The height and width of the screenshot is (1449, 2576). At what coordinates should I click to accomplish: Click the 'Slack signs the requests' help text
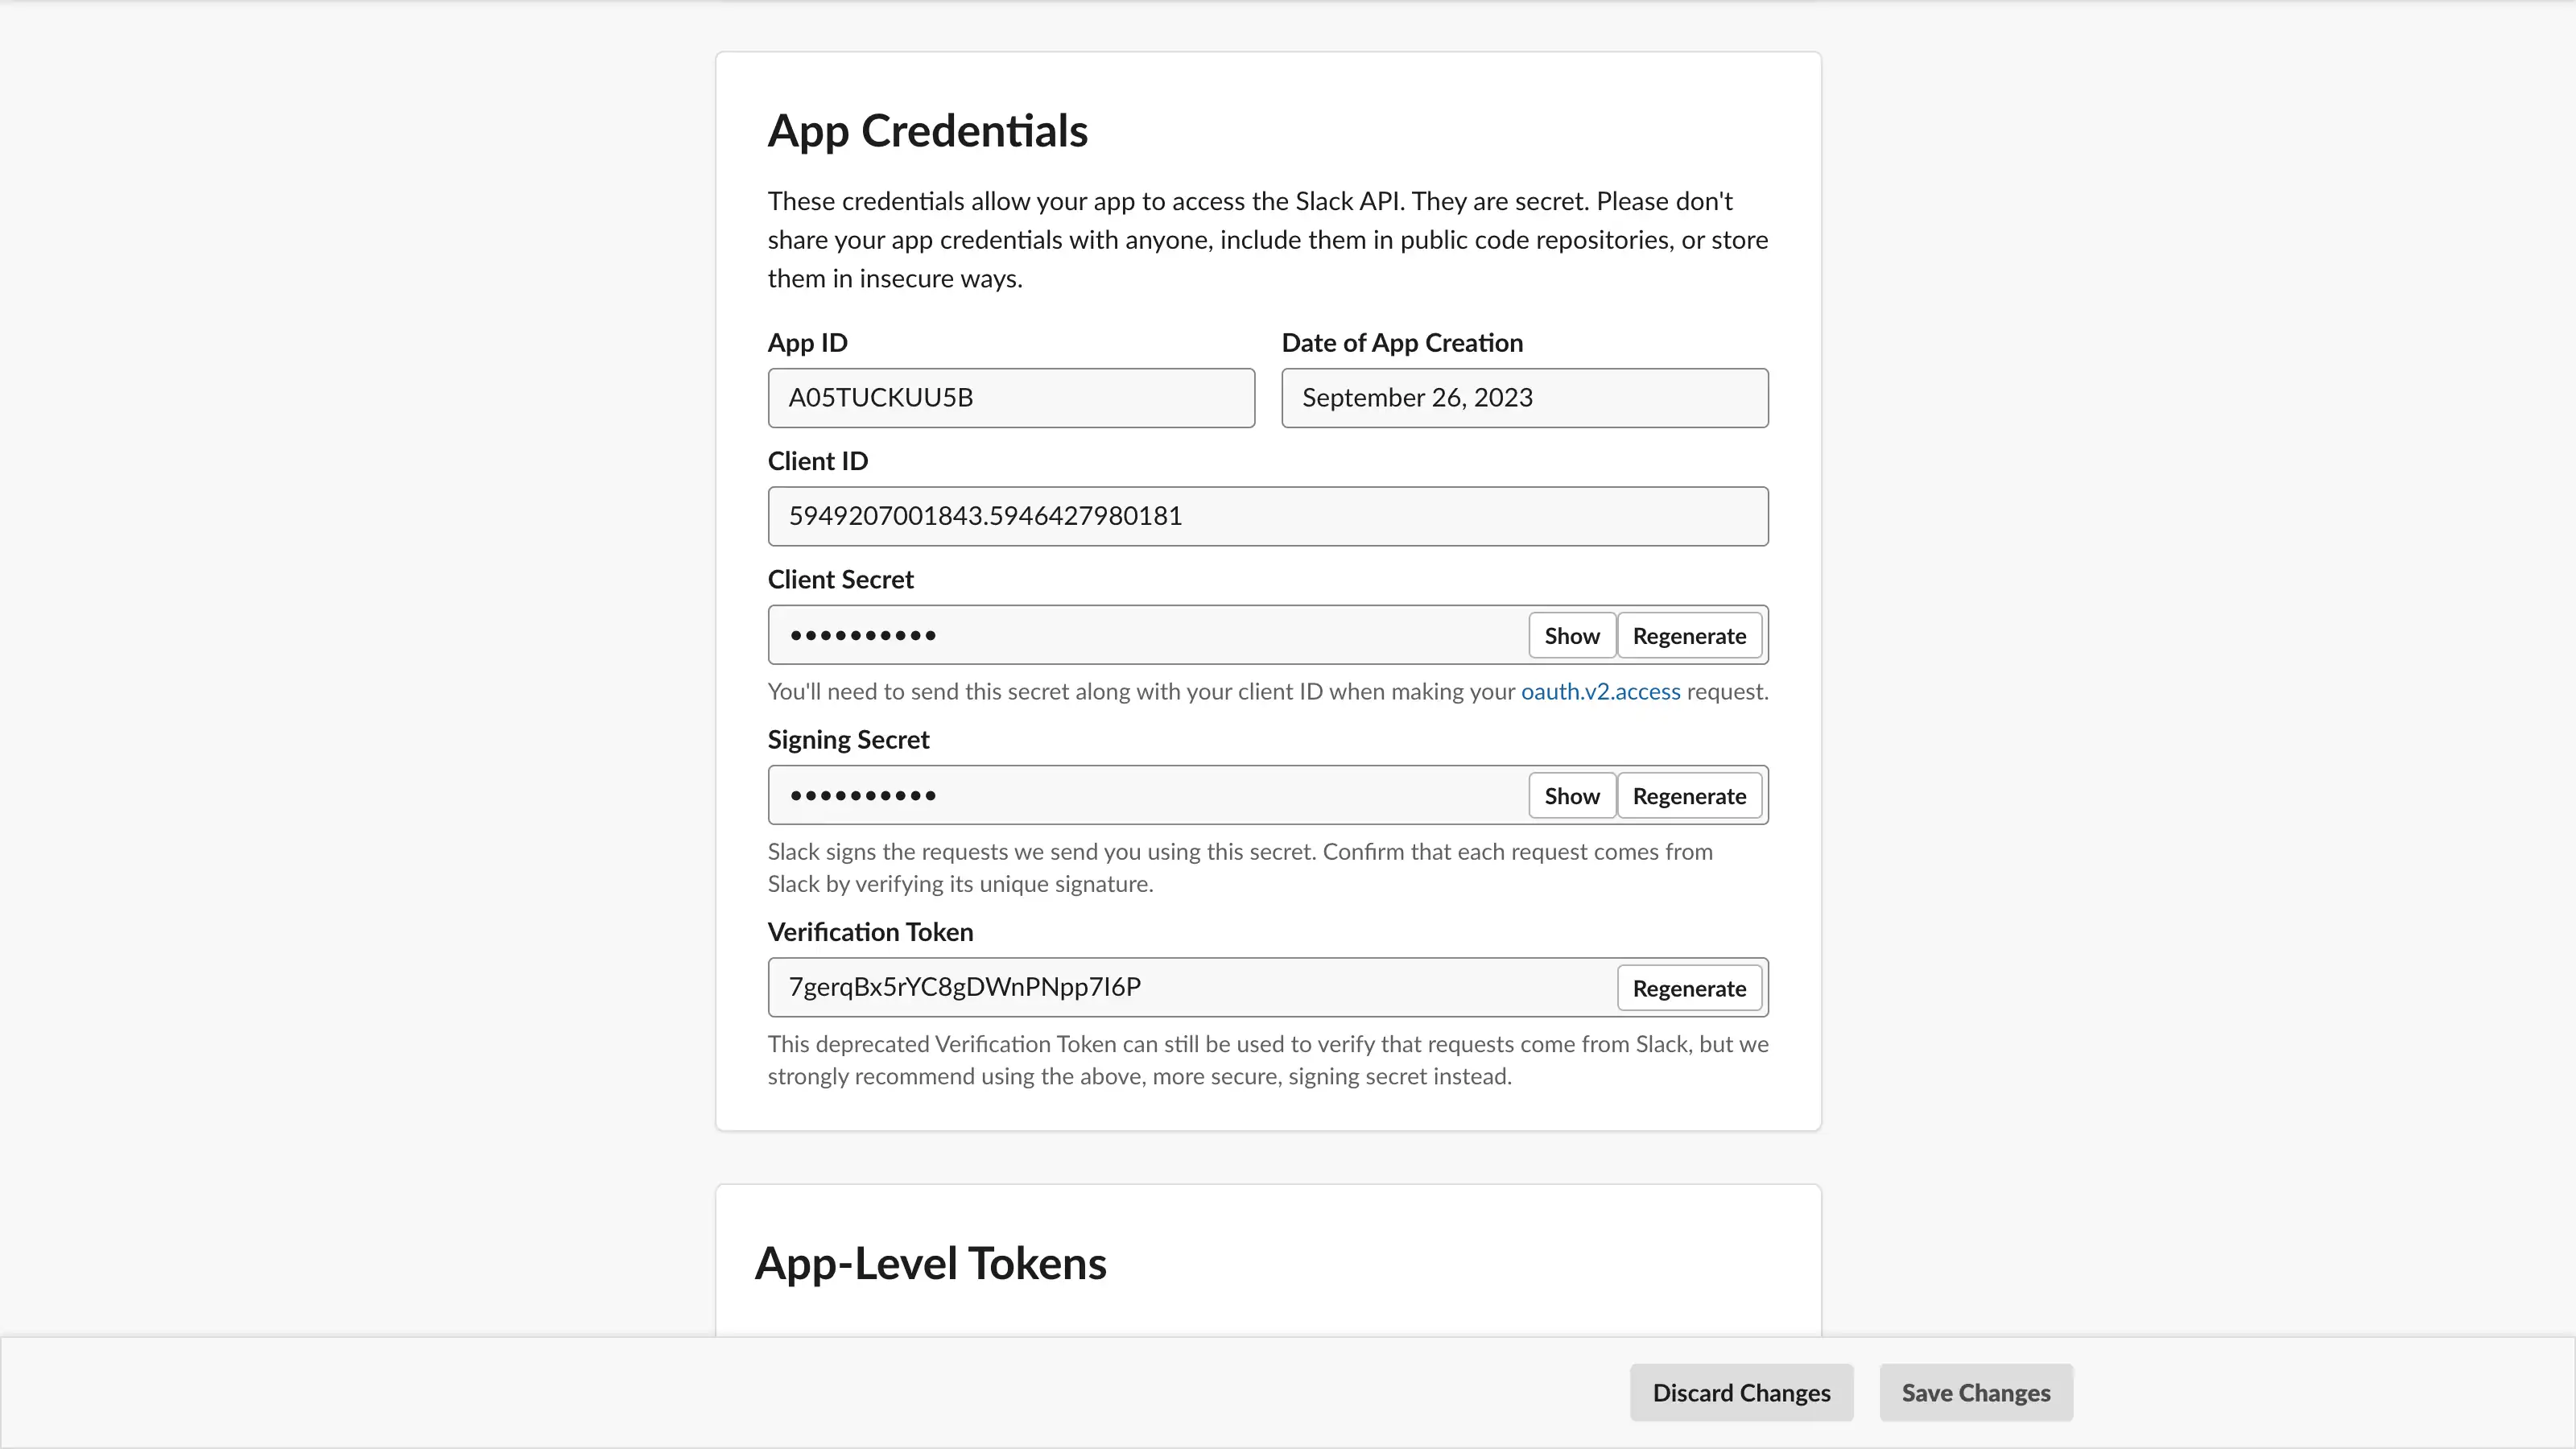1240,868
